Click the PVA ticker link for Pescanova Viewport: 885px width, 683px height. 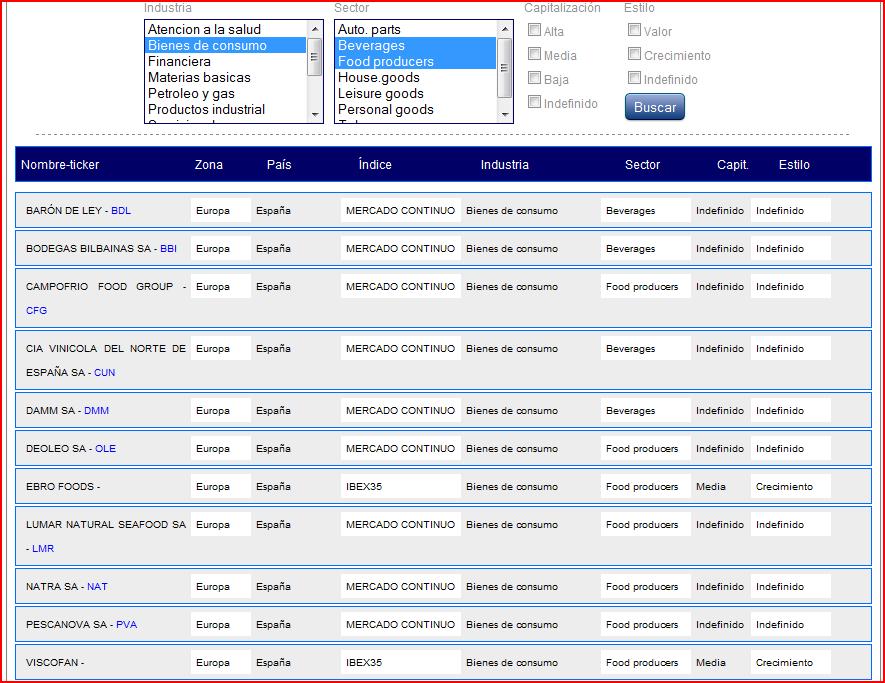pos(126,625)
